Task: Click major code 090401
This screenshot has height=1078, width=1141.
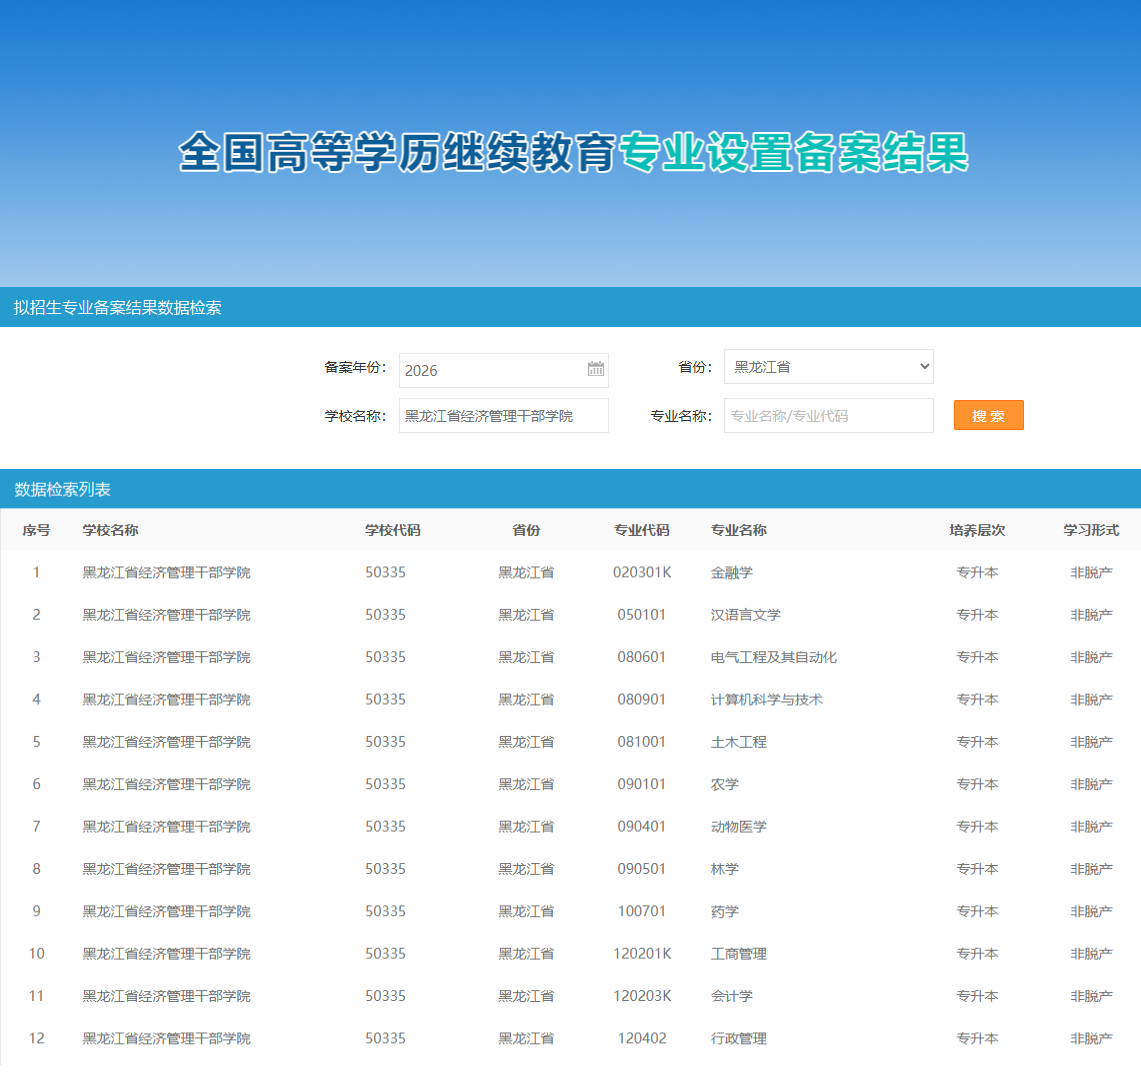Action: click(642, 827)
